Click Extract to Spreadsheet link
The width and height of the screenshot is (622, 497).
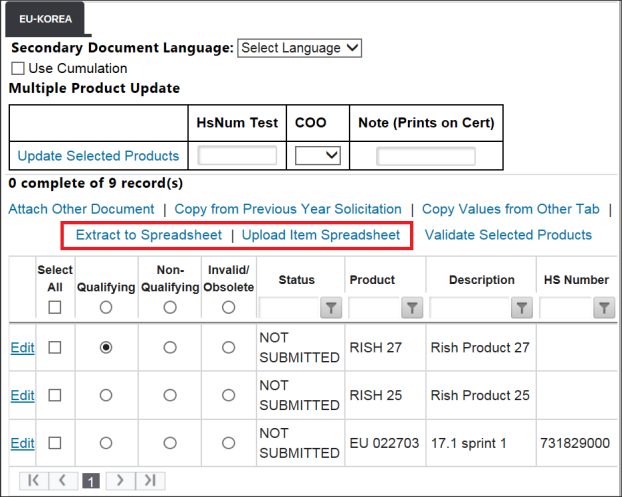(149, 235)
